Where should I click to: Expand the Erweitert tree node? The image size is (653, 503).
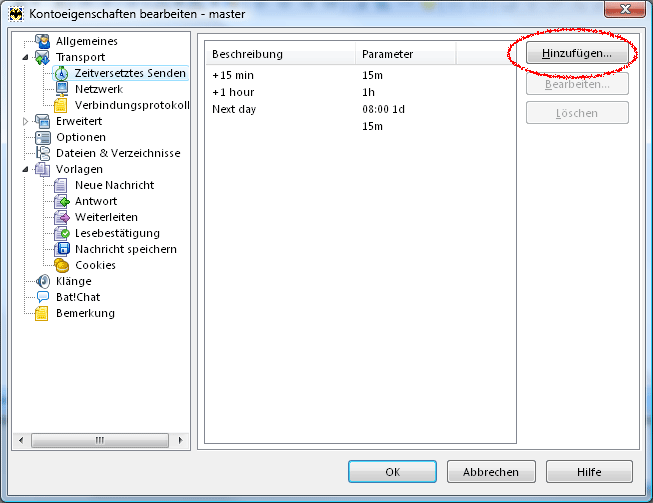tap(25, 121)
